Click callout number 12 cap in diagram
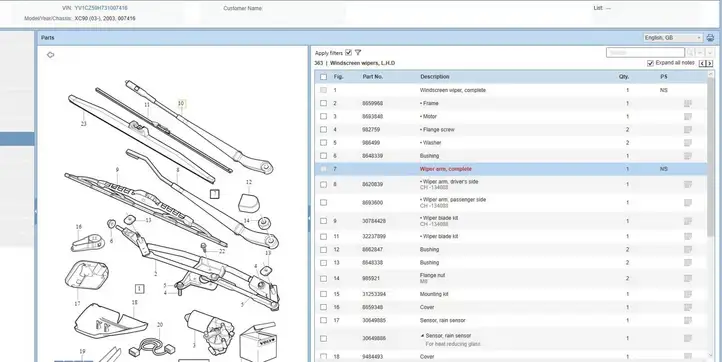This screenshot has width=722, height=362. pos(249,202)
